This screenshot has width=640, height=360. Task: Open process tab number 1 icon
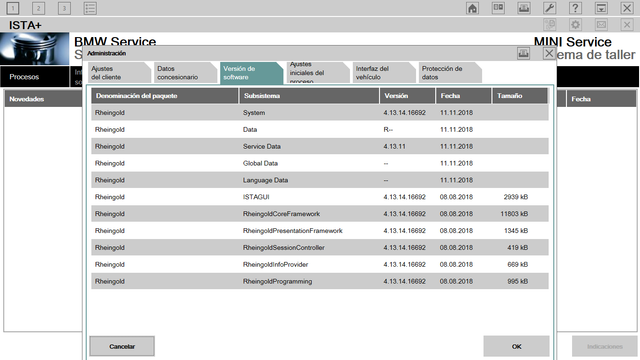point(13,8)
